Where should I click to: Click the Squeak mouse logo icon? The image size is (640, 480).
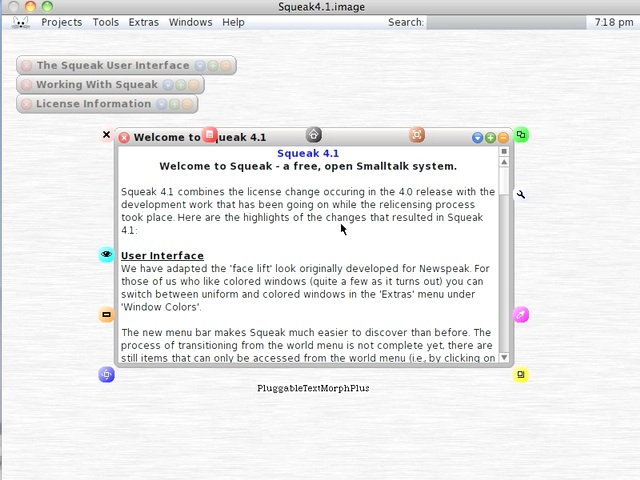20,22
